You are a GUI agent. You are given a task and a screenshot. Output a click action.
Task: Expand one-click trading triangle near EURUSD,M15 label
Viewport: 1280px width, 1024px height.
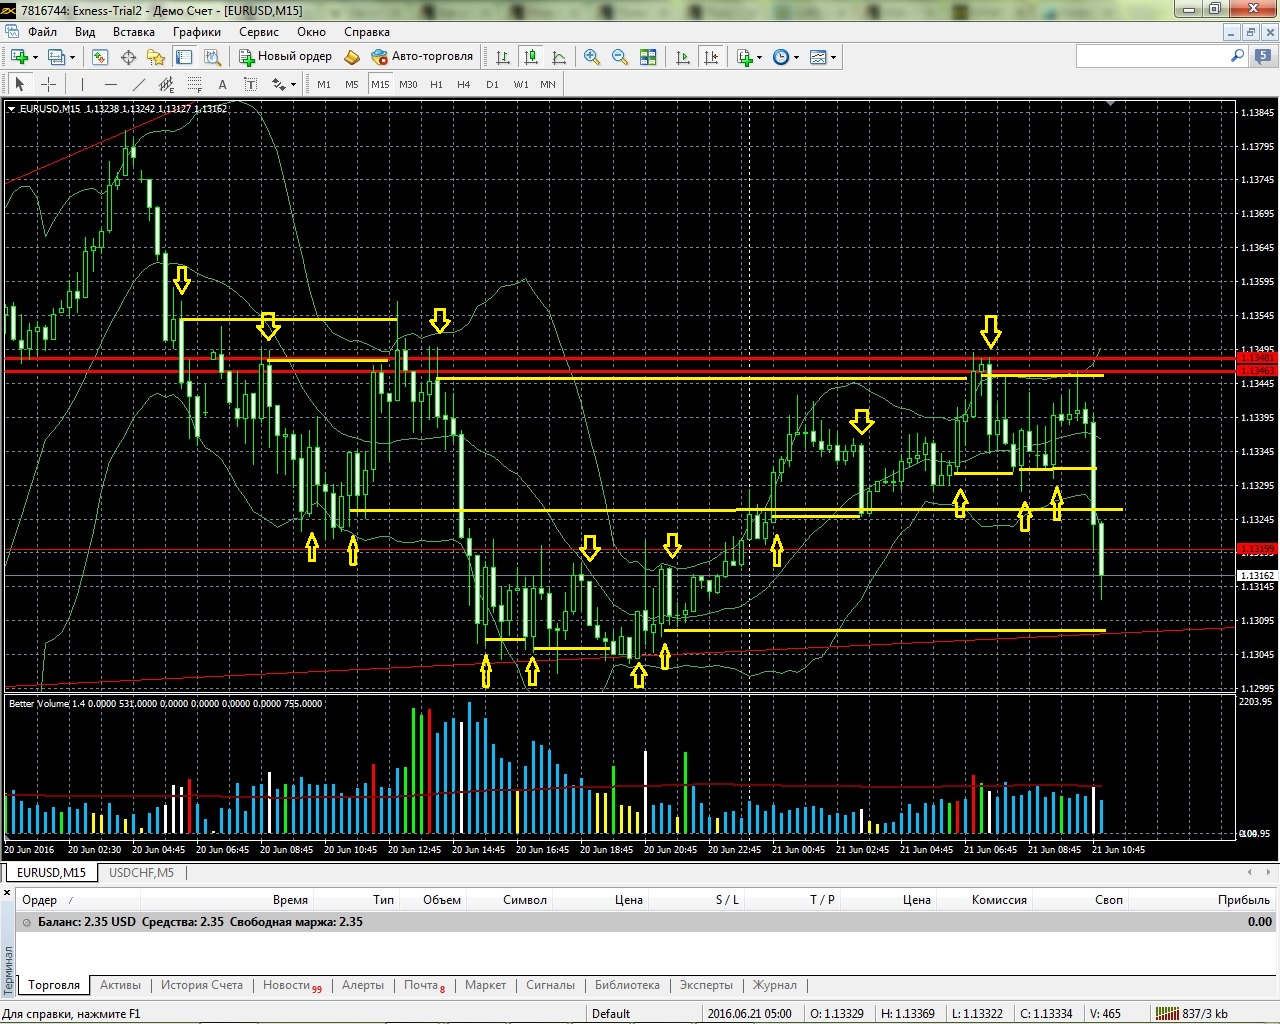click(x=12, y=109)
